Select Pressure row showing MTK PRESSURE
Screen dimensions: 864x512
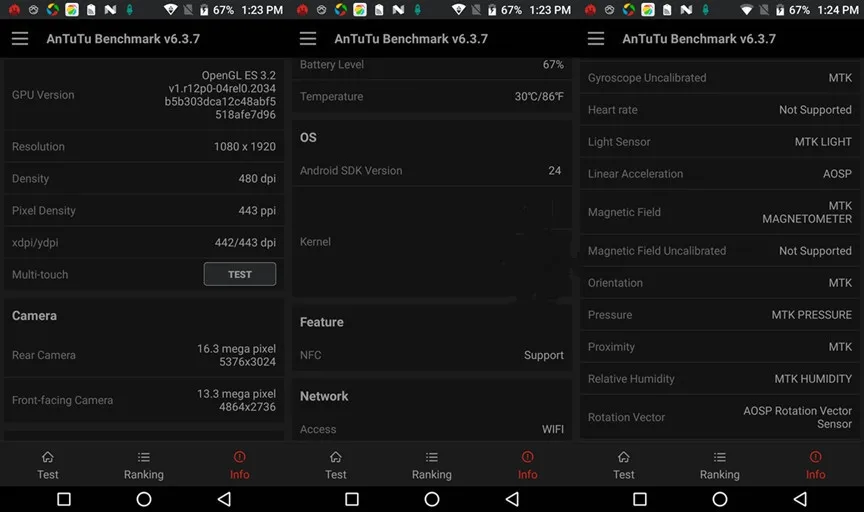point(720,315)
